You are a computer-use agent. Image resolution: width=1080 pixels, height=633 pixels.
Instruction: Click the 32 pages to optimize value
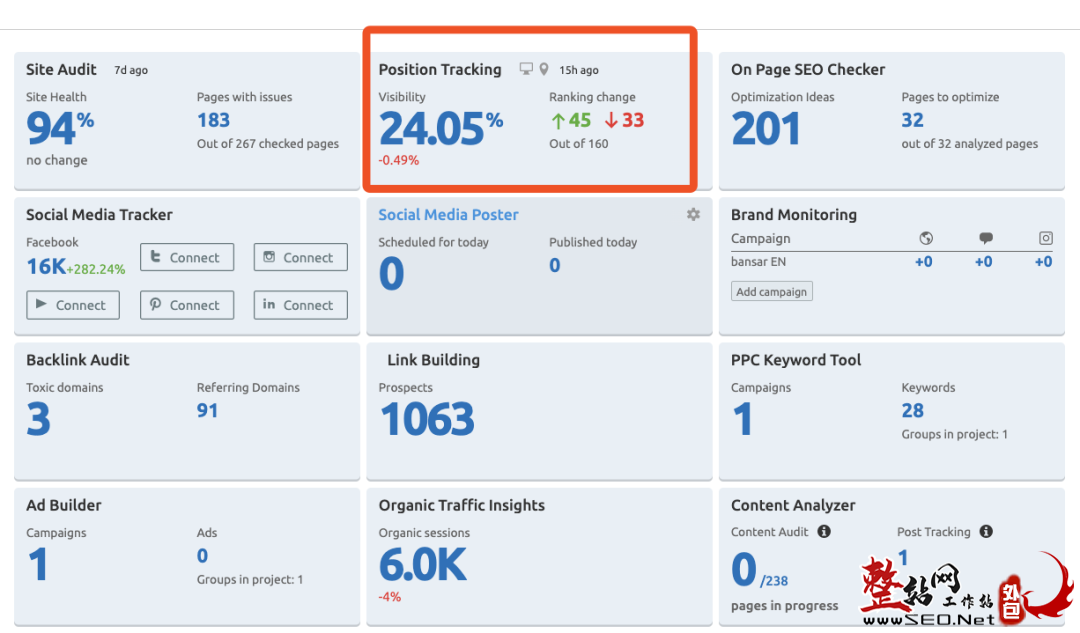coord(913,120)
